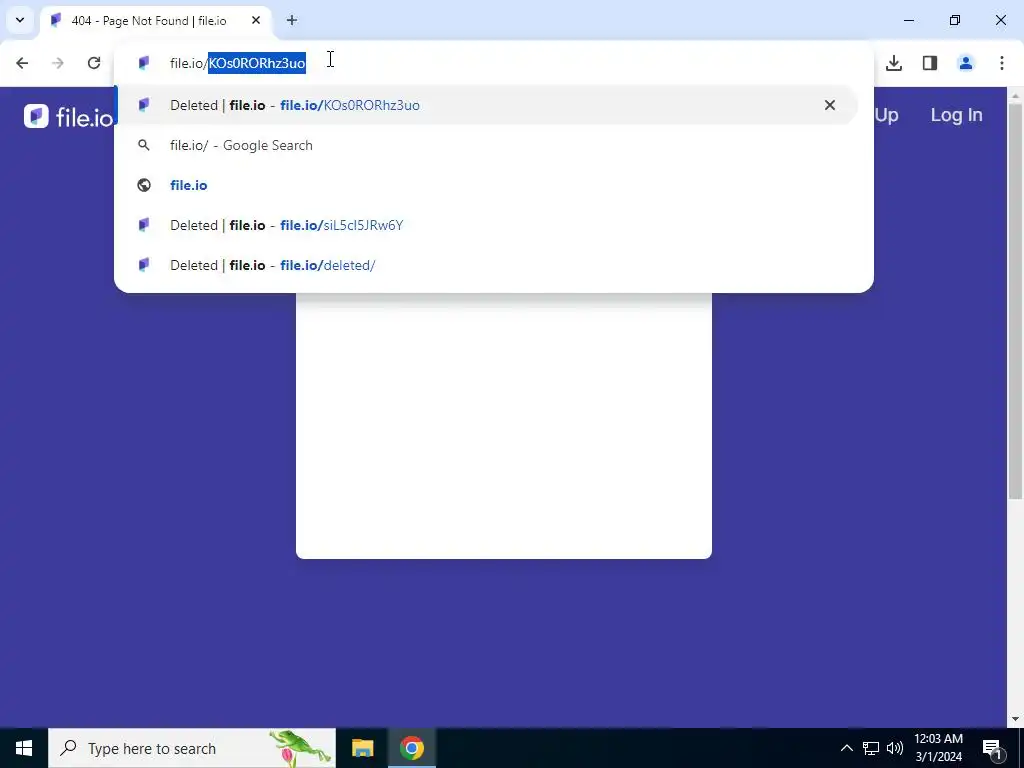Open File Explorer from the taskbar
Screen dimensions: 1024x768
(362, 748)
